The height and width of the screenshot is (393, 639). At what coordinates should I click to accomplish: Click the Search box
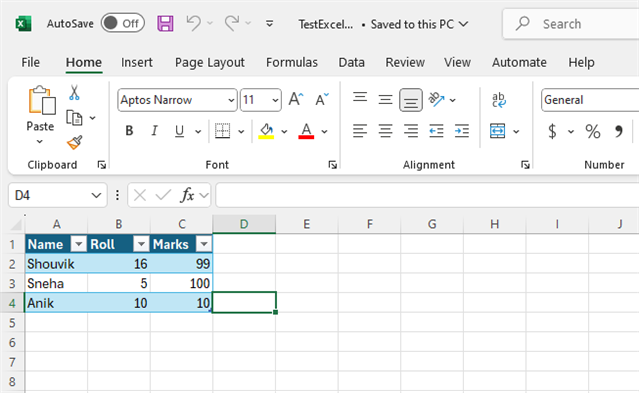(571, 24)
